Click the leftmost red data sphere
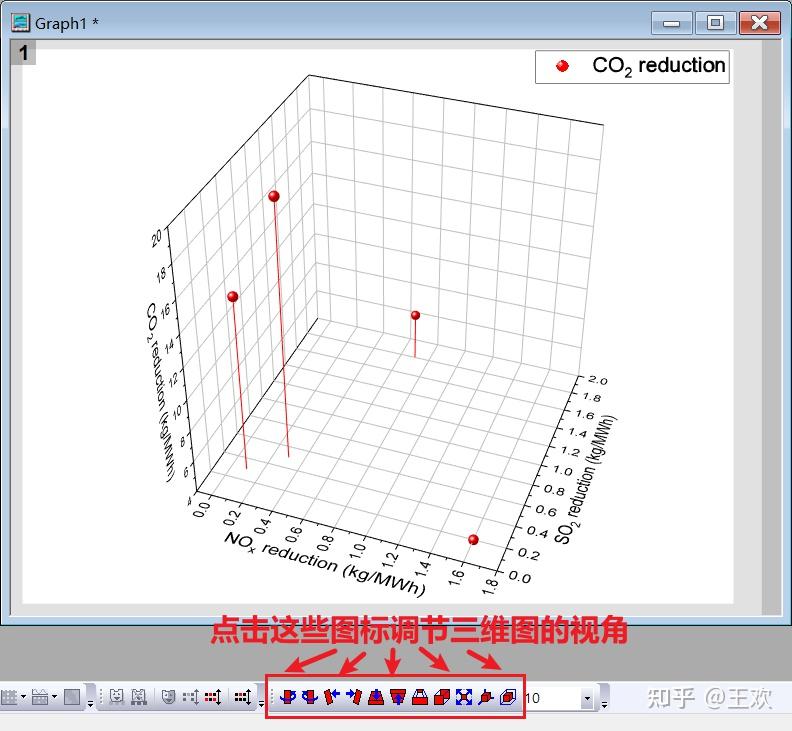The width and height of the screenshot is (792, 731). [x=233, y=297]
